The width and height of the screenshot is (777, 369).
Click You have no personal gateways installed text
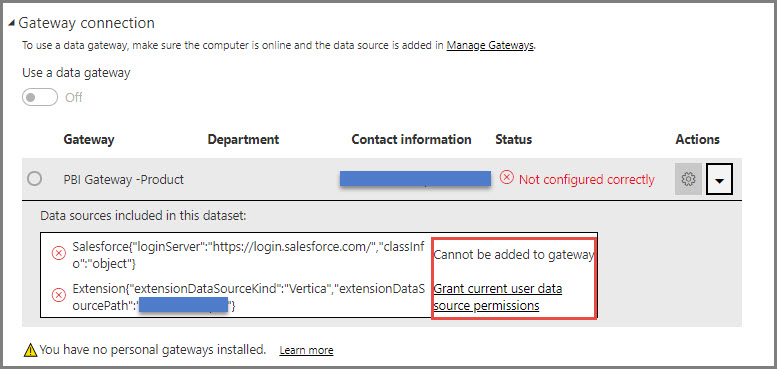pyautogui.click(x=153, y=350)
